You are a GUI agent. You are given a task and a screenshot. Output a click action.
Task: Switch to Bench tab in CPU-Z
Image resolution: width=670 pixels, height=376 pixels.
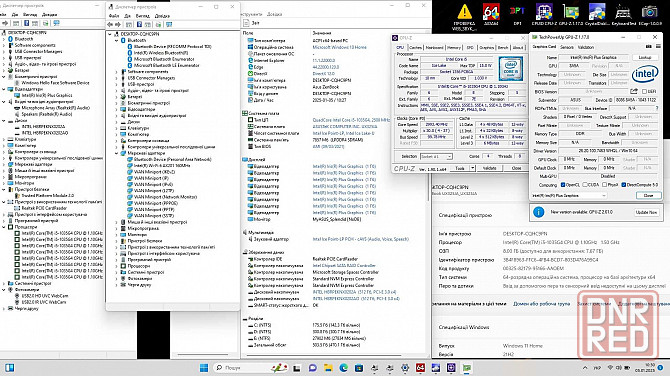pos(503,47)
